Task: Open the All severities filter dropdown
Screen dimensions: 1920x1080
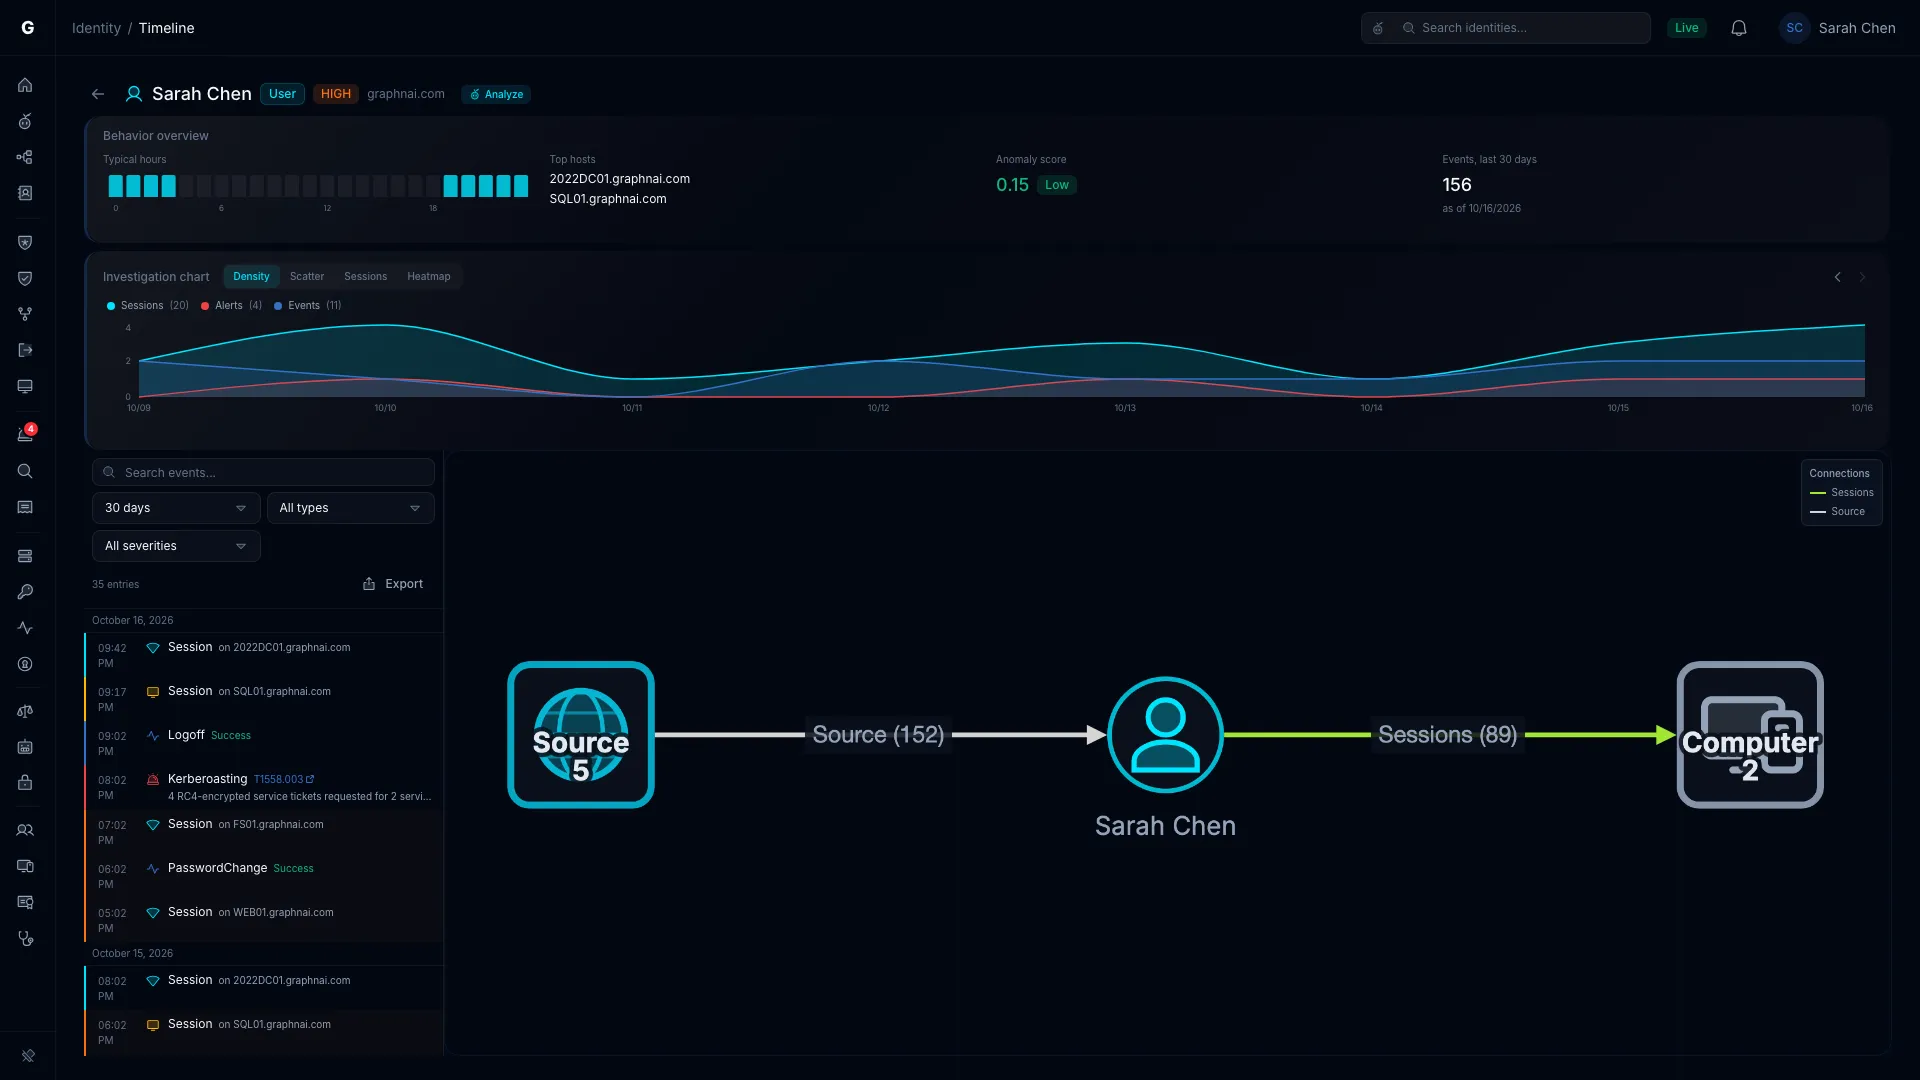Action: [x=176, y=546]
